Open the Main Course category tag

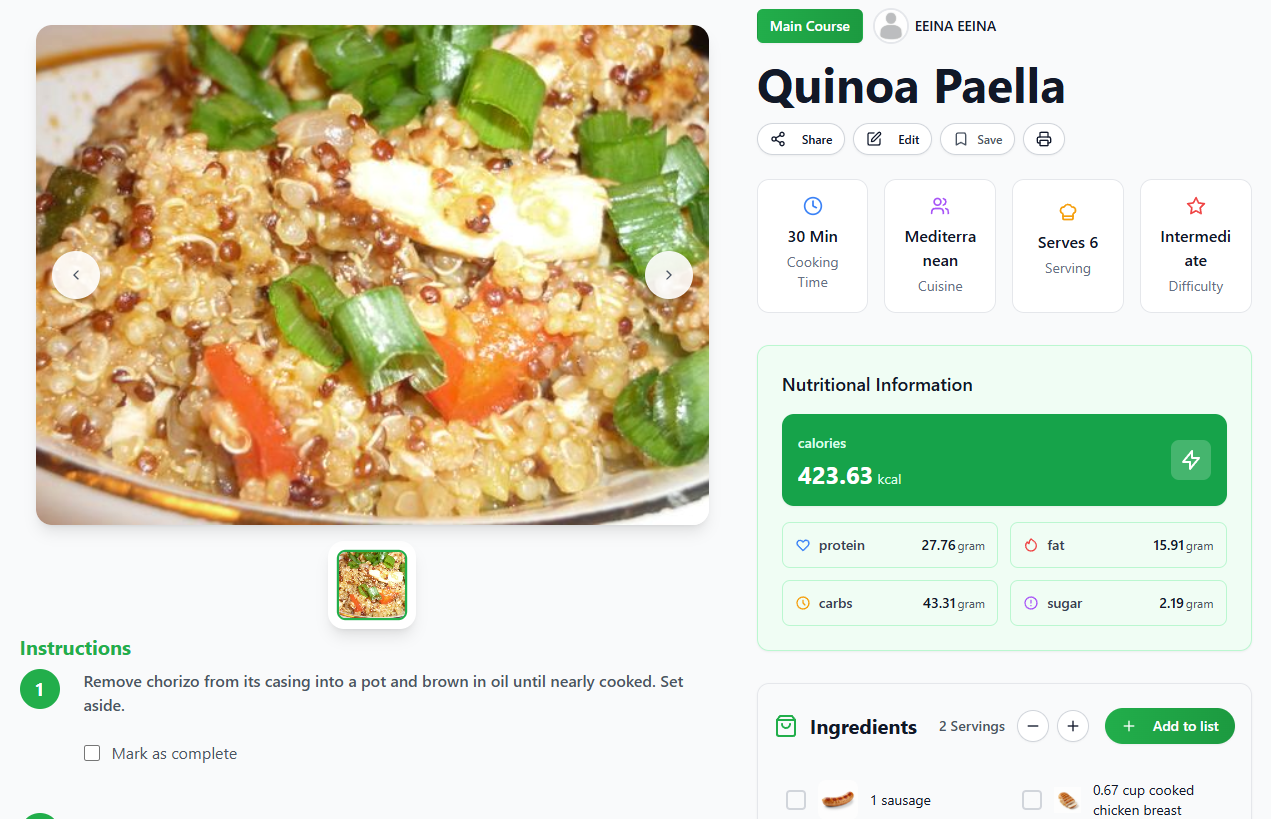point(809,26)
